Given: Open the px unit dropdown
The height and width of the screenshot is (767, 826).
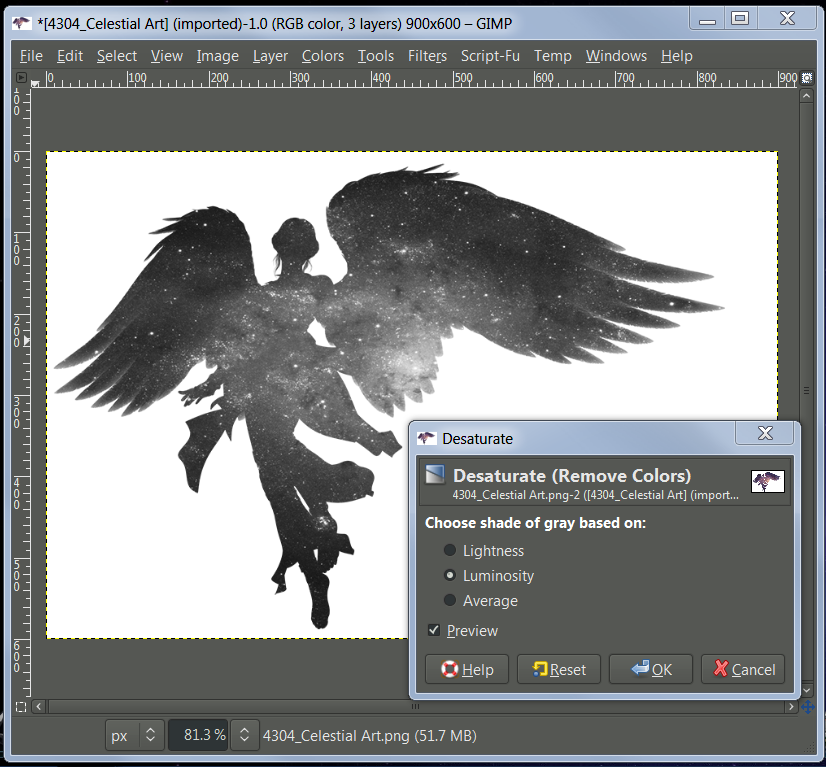Looking at the screenshot, I should tap(135, 735).
